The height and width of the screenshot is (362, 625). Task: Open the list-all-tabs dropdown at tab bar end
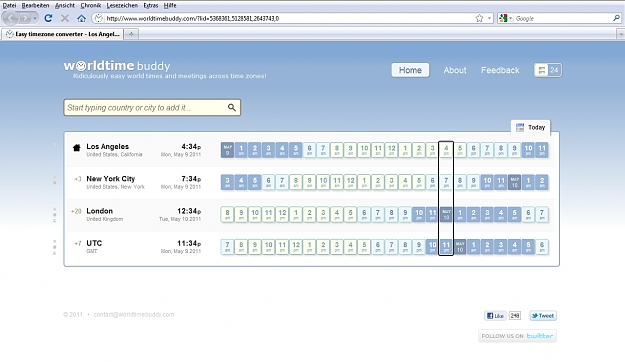[x=621, y=35]
